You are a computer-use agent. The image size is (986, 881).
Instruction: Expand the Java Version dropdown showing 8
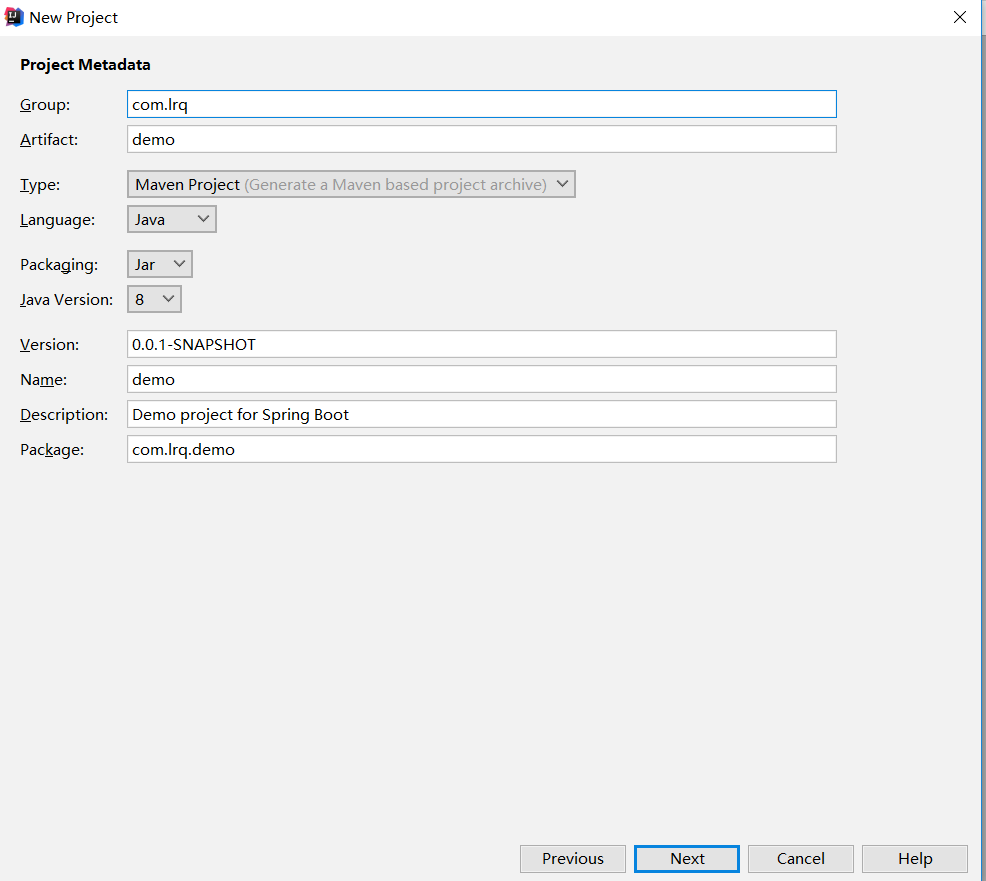154,299
